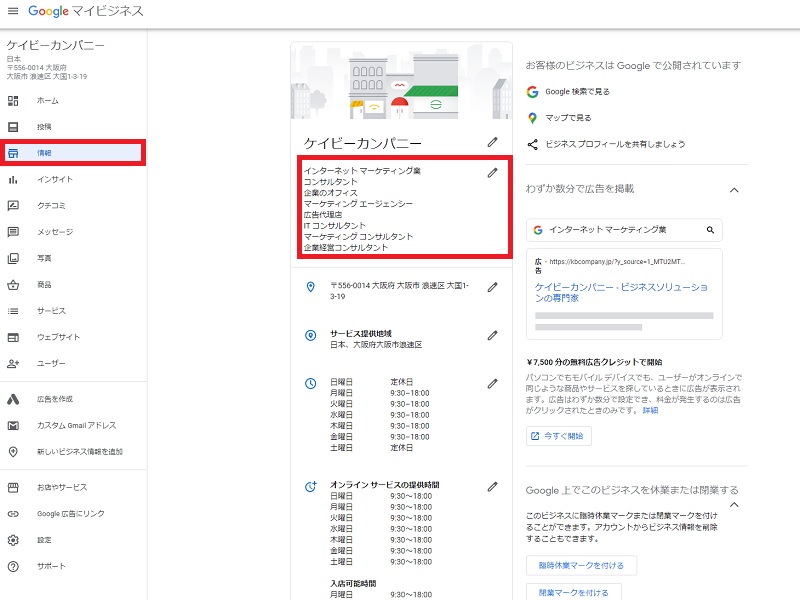Click the Google 広告にリンク link icon
Image resolution: width=800 pixels, height=600 pixels.
pos(13,514)
